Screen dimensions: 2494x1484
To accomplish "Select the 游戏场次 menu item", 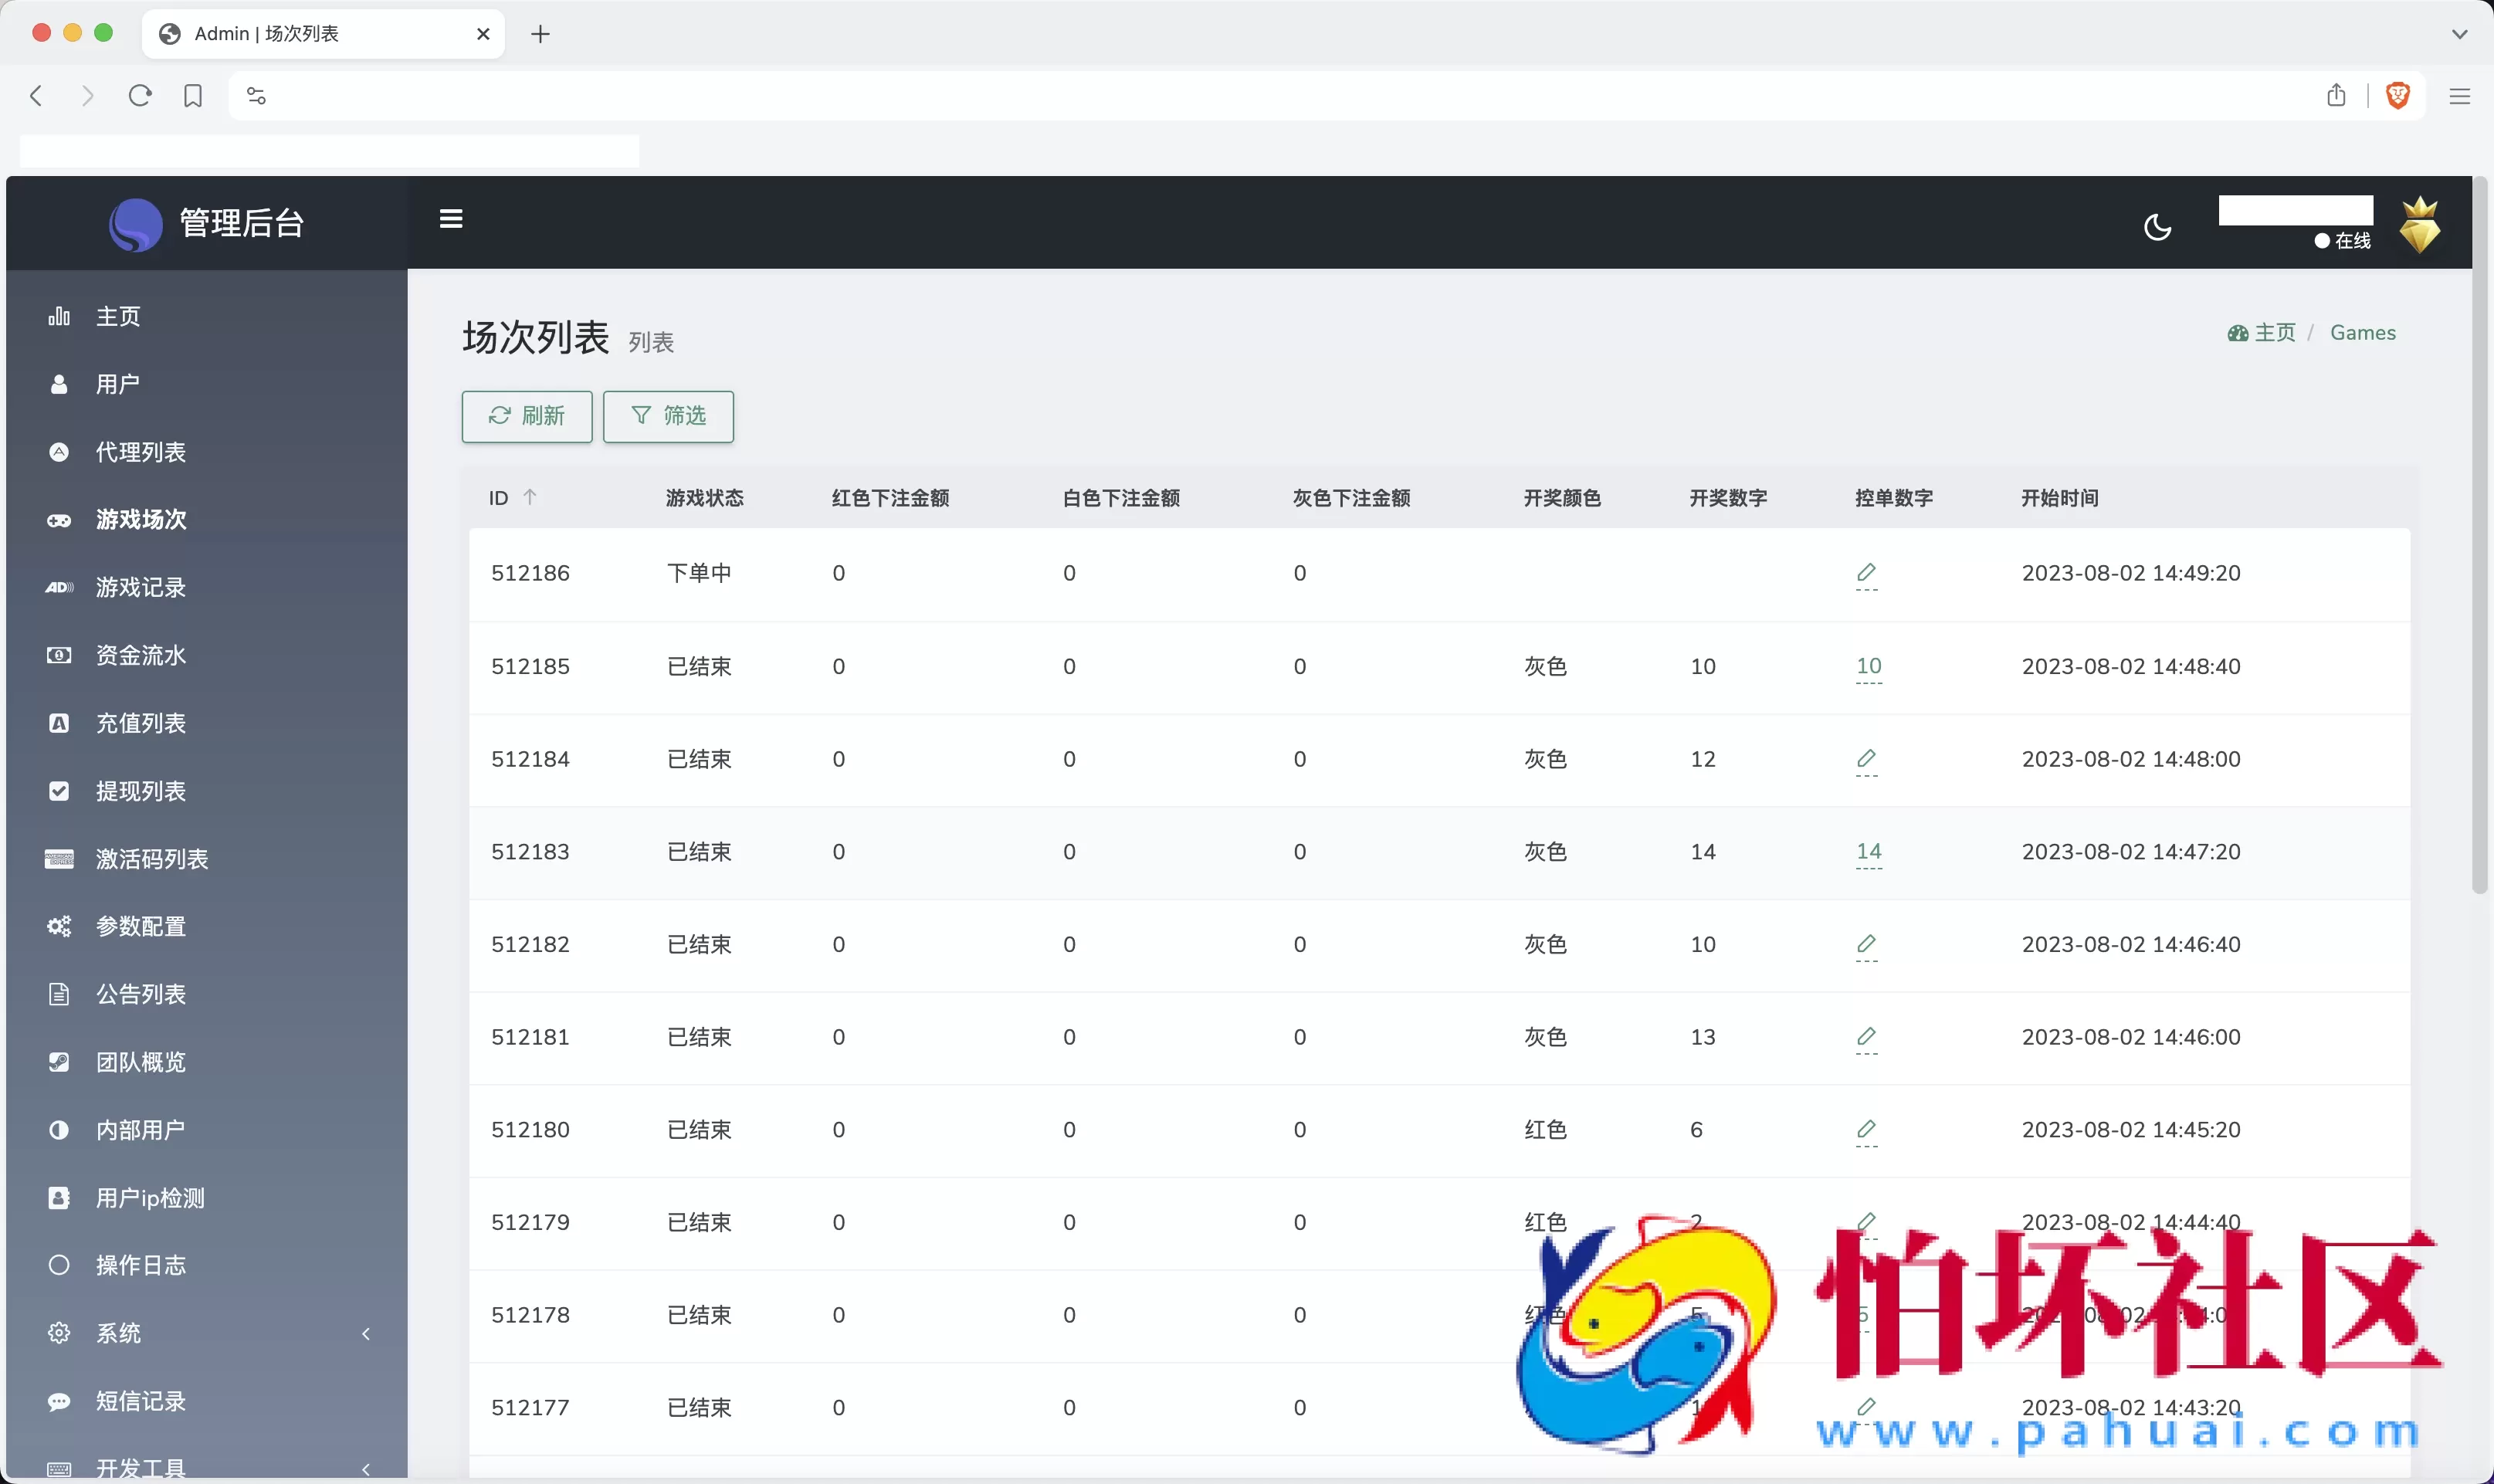I will 141,519.
